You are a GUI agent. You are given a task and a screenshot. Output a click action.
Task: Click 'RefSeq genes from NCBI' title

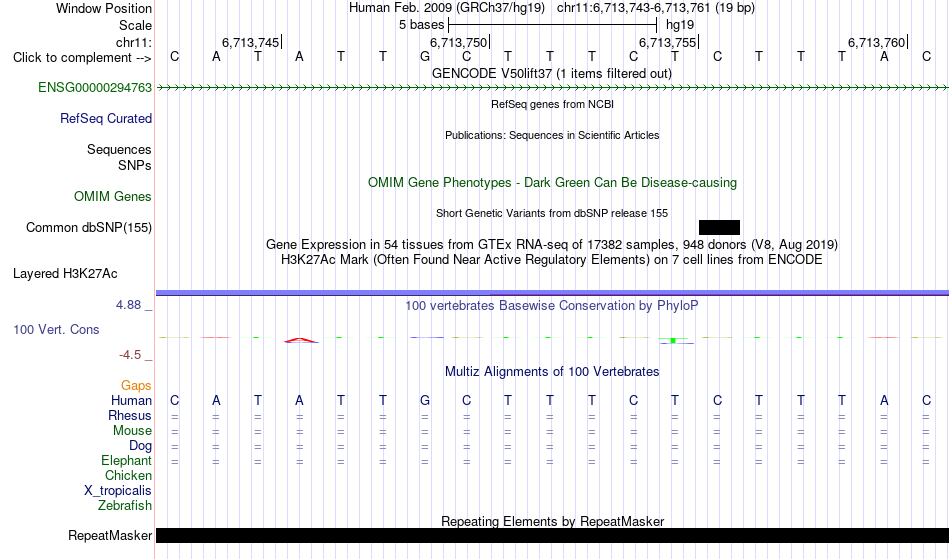[x=552, y=104]
